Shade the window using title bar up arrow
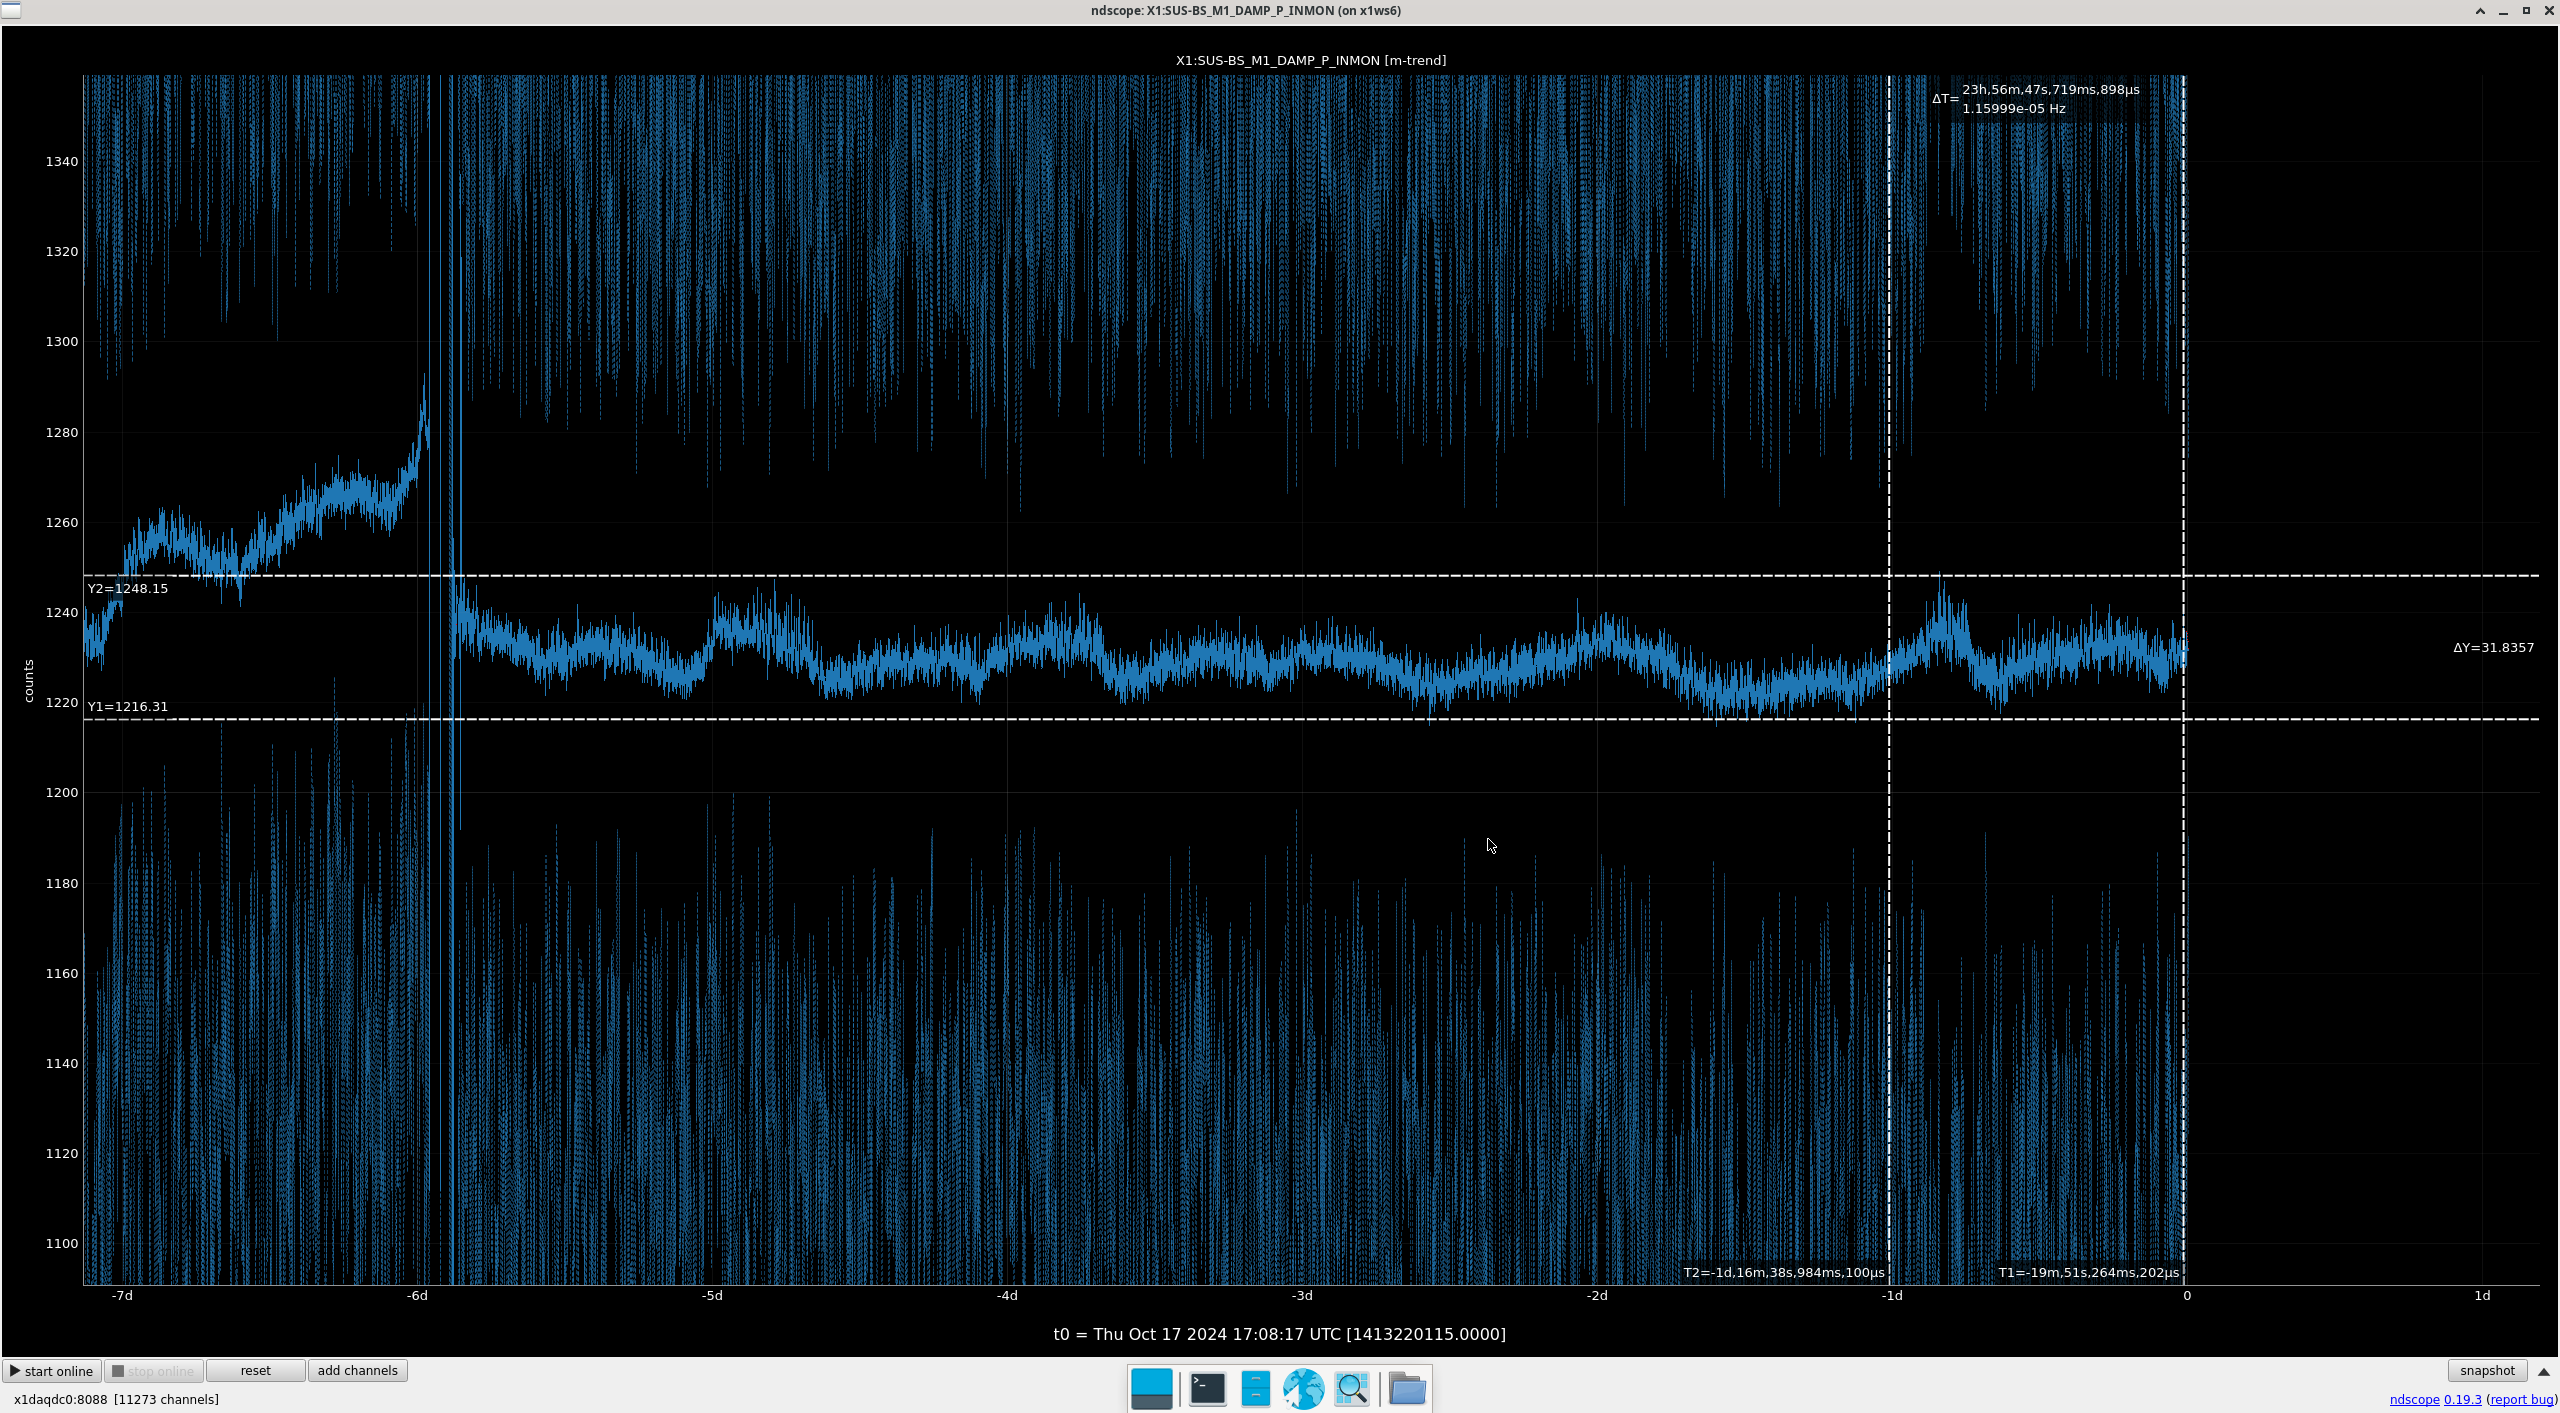2560x1413 pixels. (x=2480, y=10)
